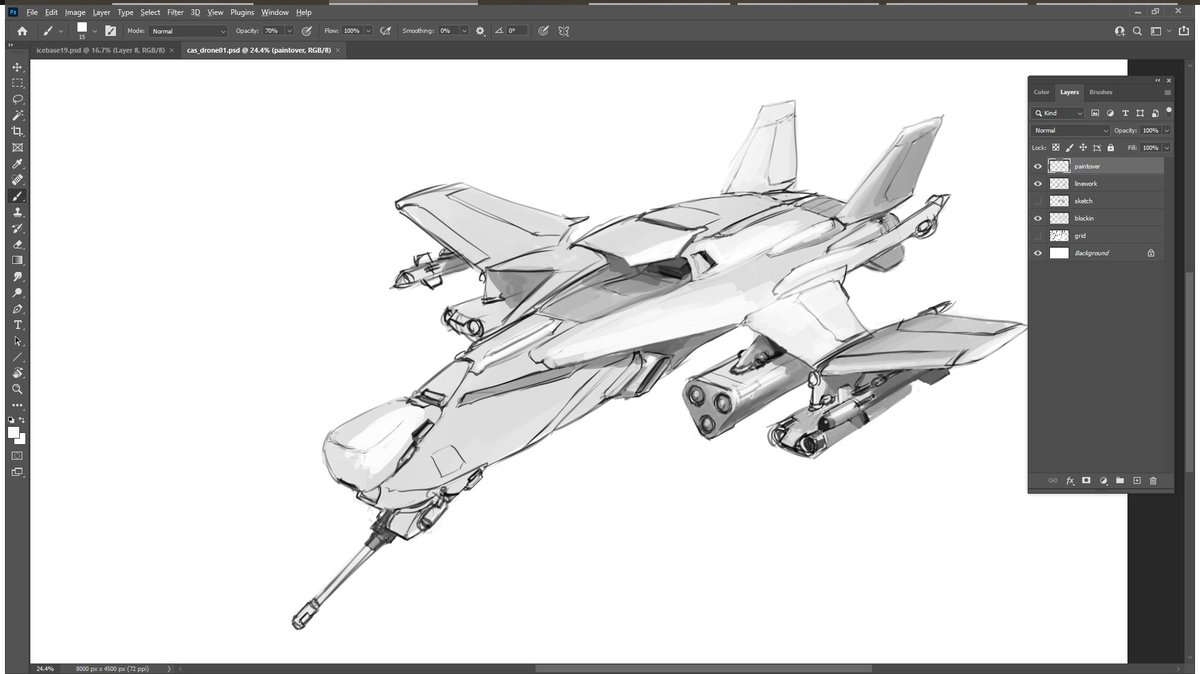Image resolution: width=1200 pixels, height=674 pixels.
Task: Open the Image menu
Action: [x=75, y=12]
